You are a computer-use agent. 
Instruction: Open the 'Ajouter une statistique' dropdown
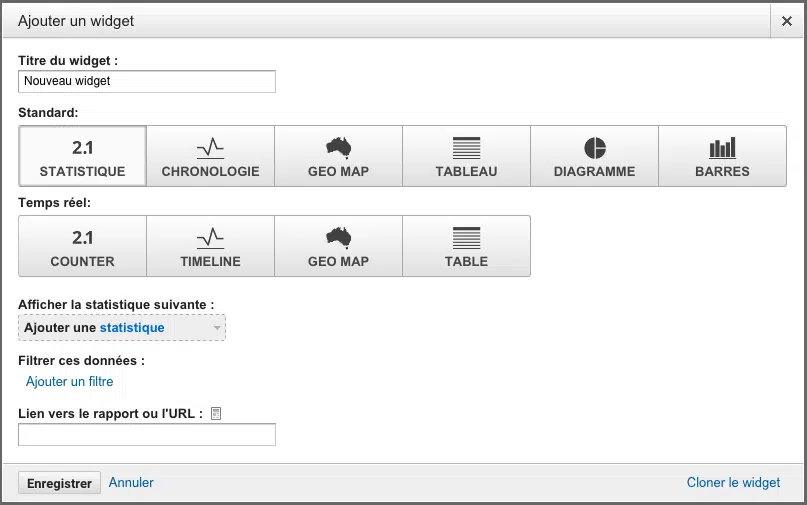click(110, 328)
